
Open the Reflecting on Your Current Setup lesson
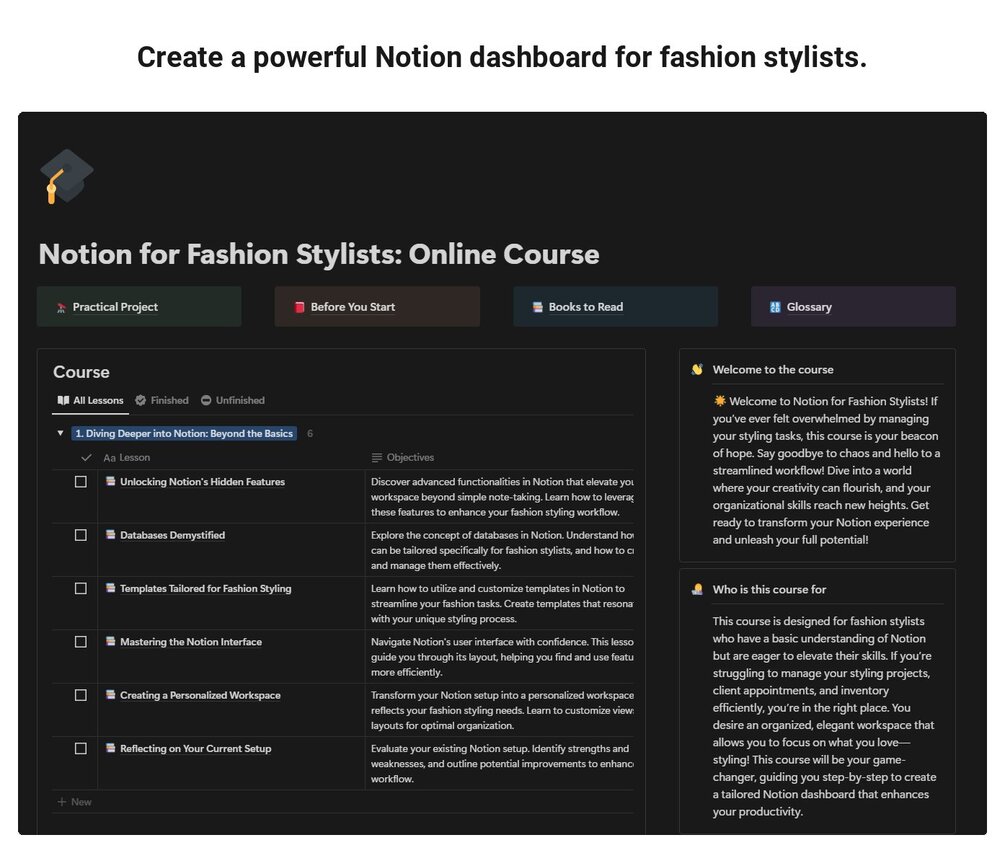tap(195, 749)
